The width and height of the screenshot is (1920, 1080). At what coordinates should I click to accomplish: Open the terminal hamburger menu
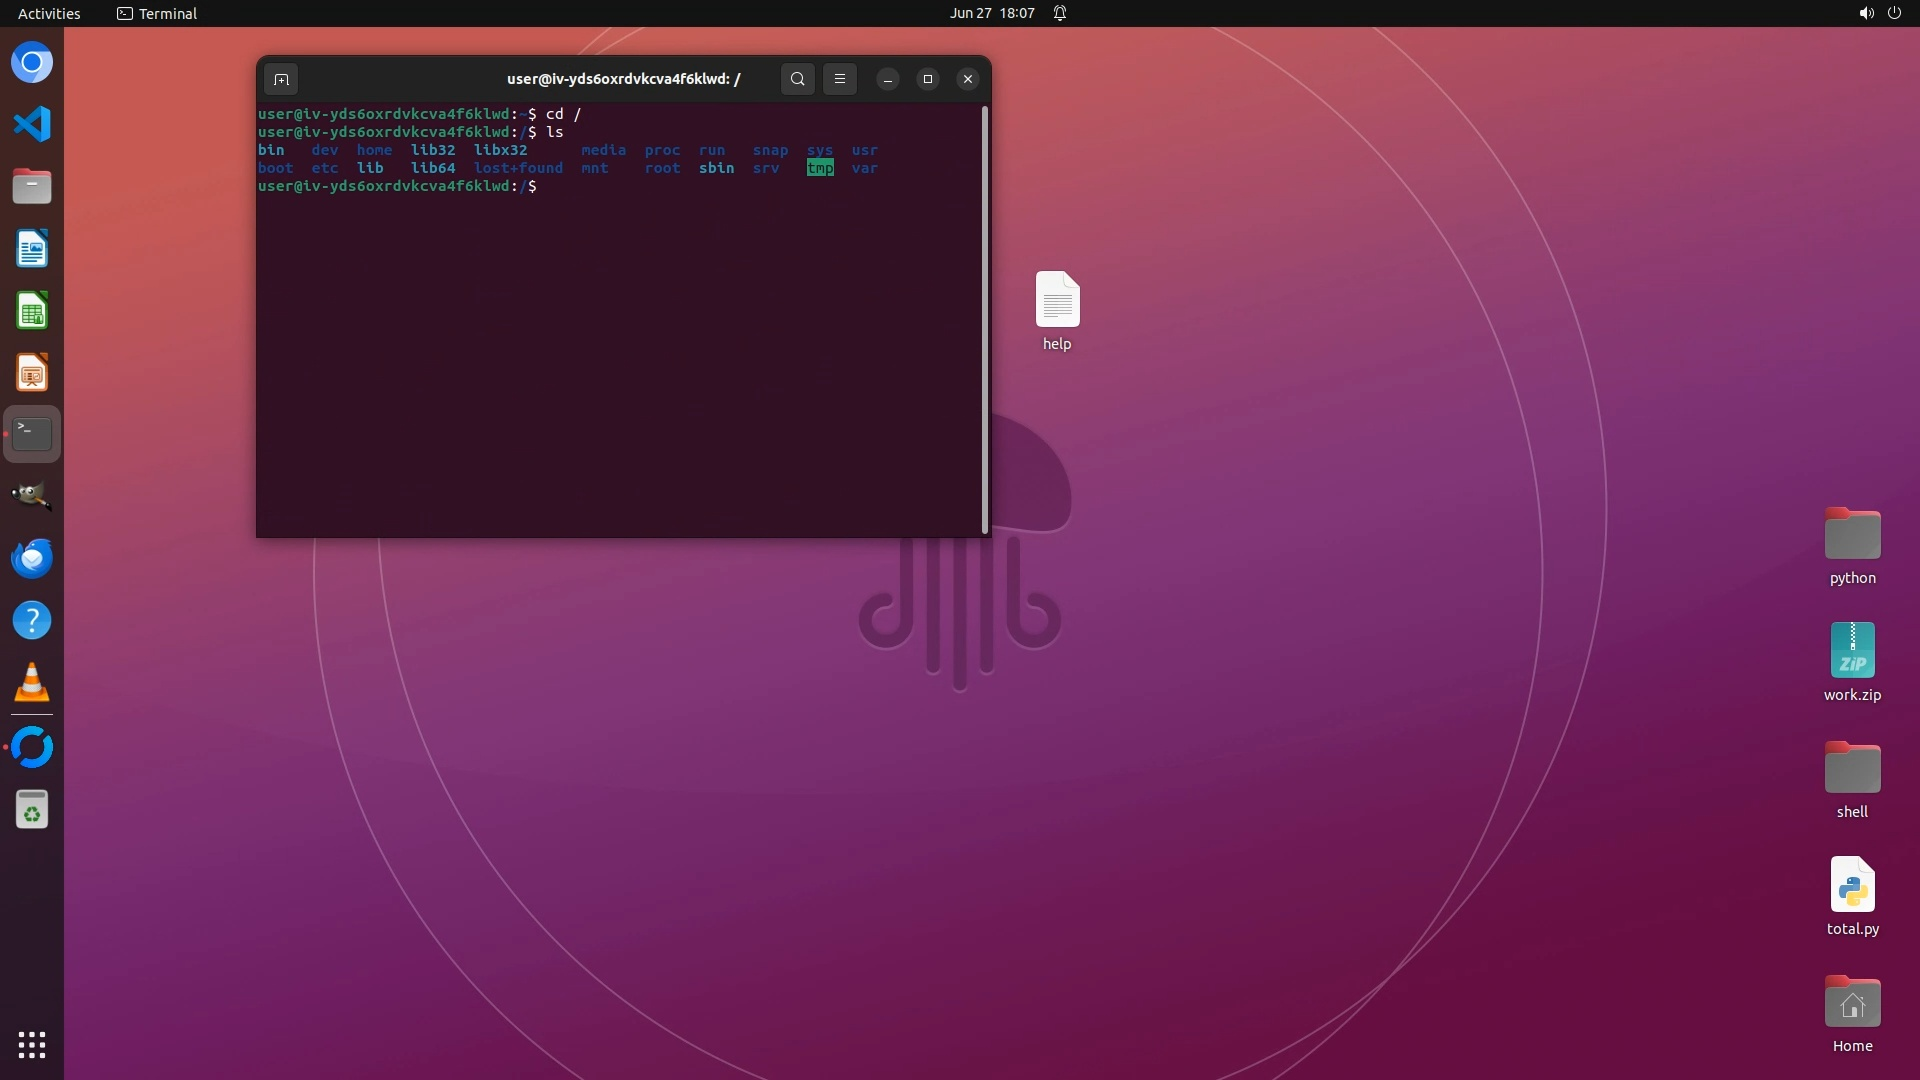(840, 79)
